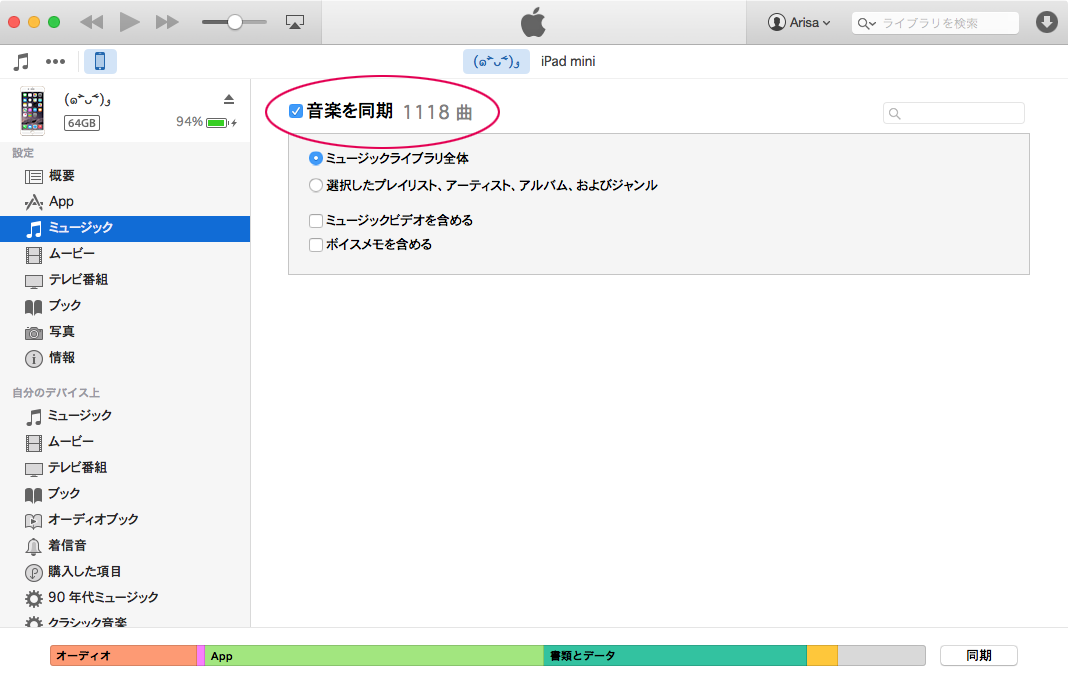Click the 1118 曲 song count

pyautogui.click(x=437, y=112)
